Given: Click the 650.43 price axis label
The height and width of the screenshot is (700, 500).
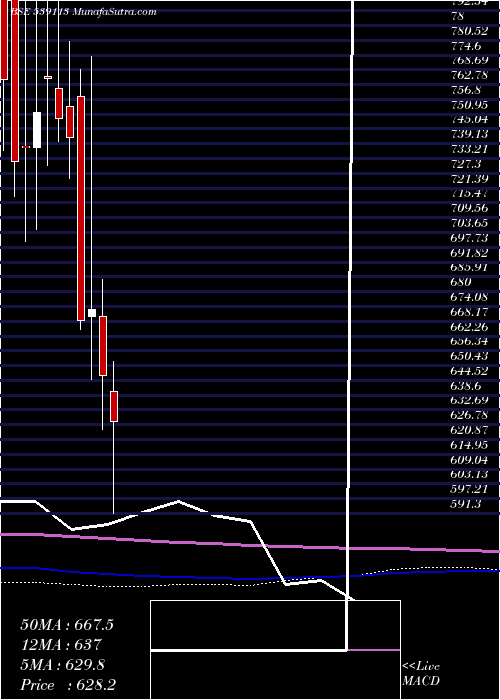Looking at the screenshot, I should click(x=469, y=356).
